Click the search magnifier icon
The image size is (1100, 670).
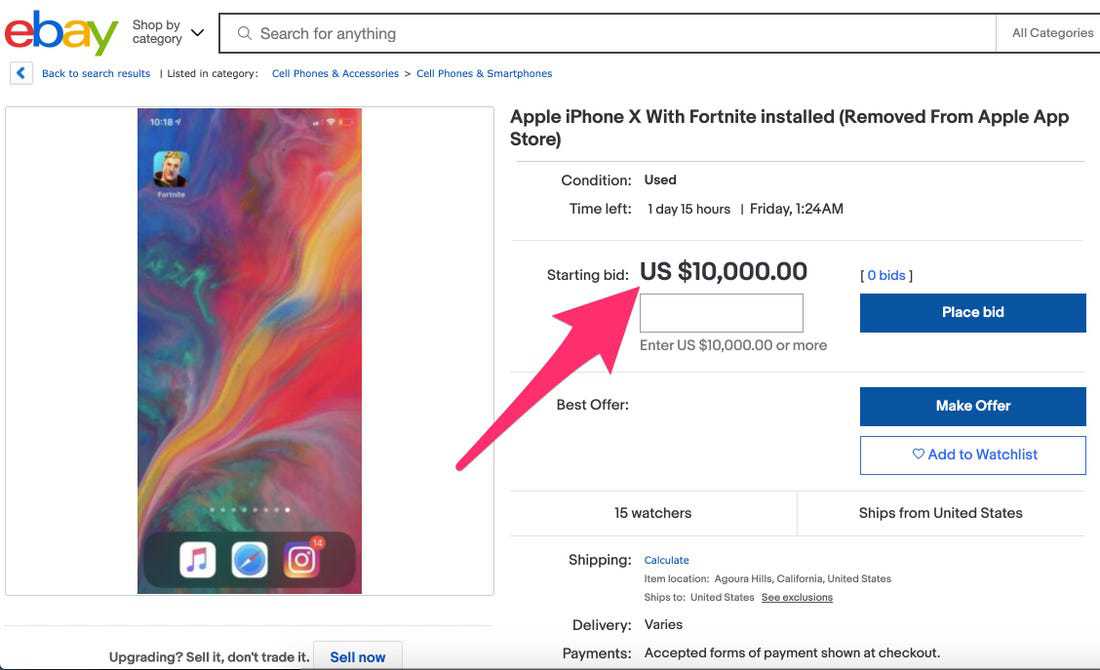(244, 33)
